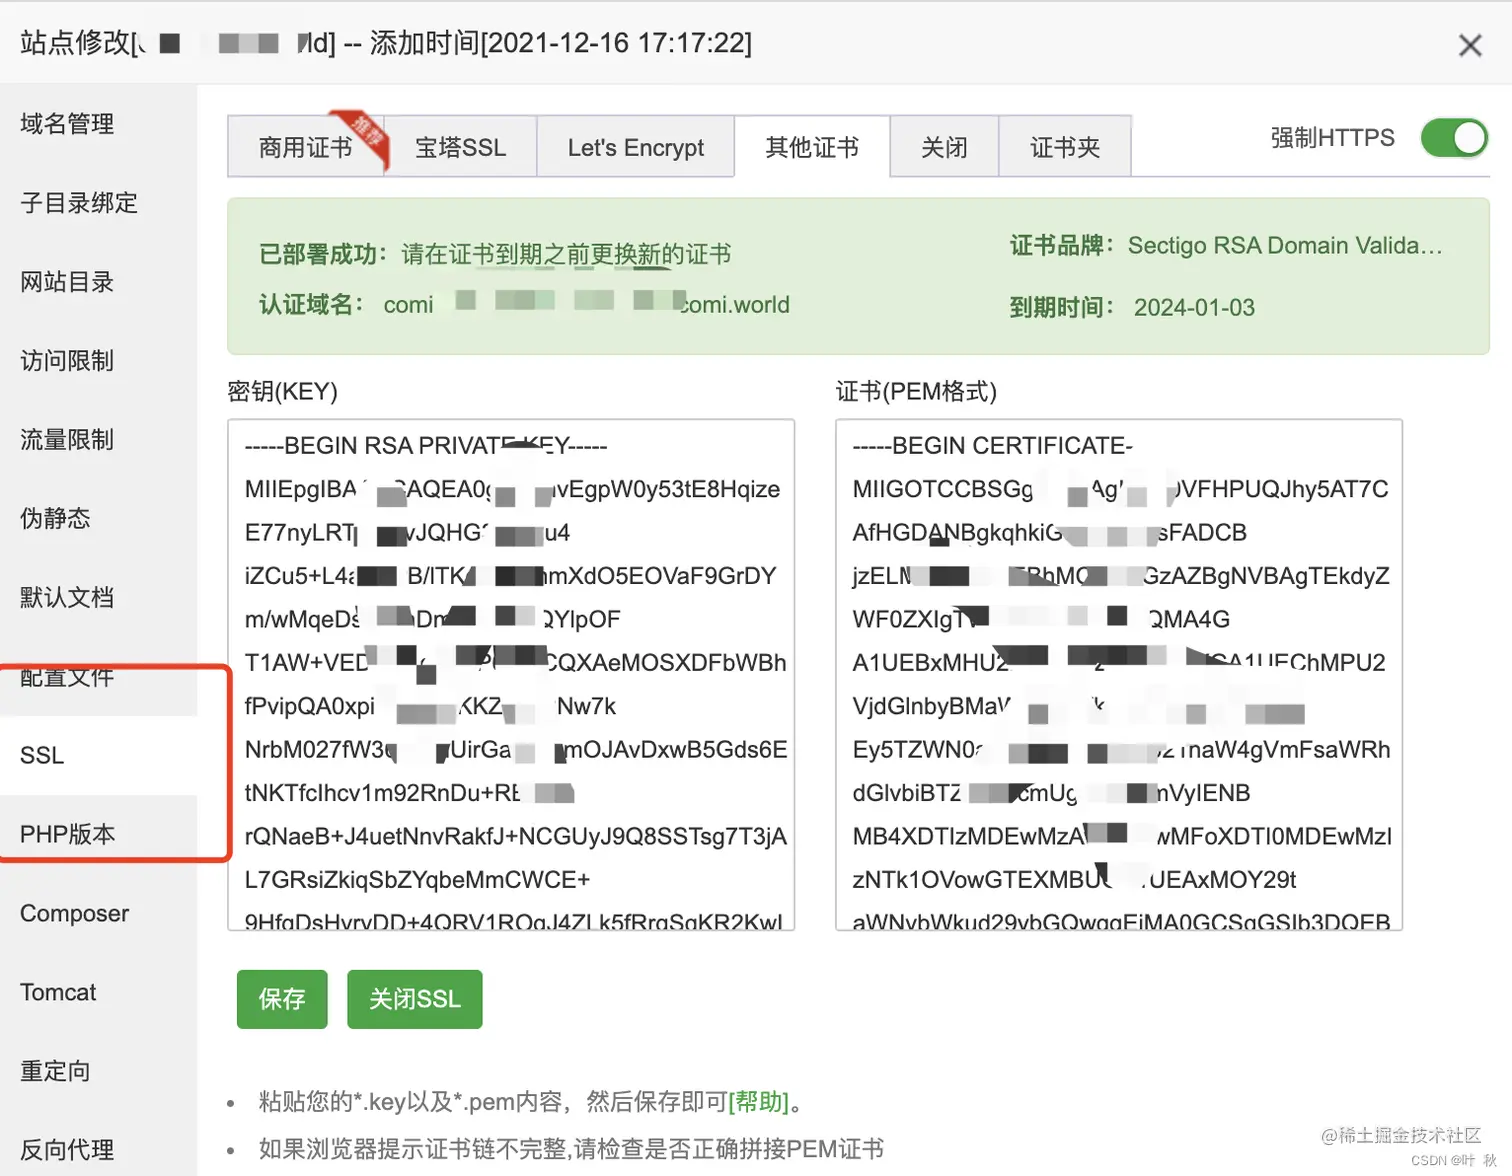Open the 宝塔SSL tab
Screen dimensions: 1512x1176
pos(460,147)
